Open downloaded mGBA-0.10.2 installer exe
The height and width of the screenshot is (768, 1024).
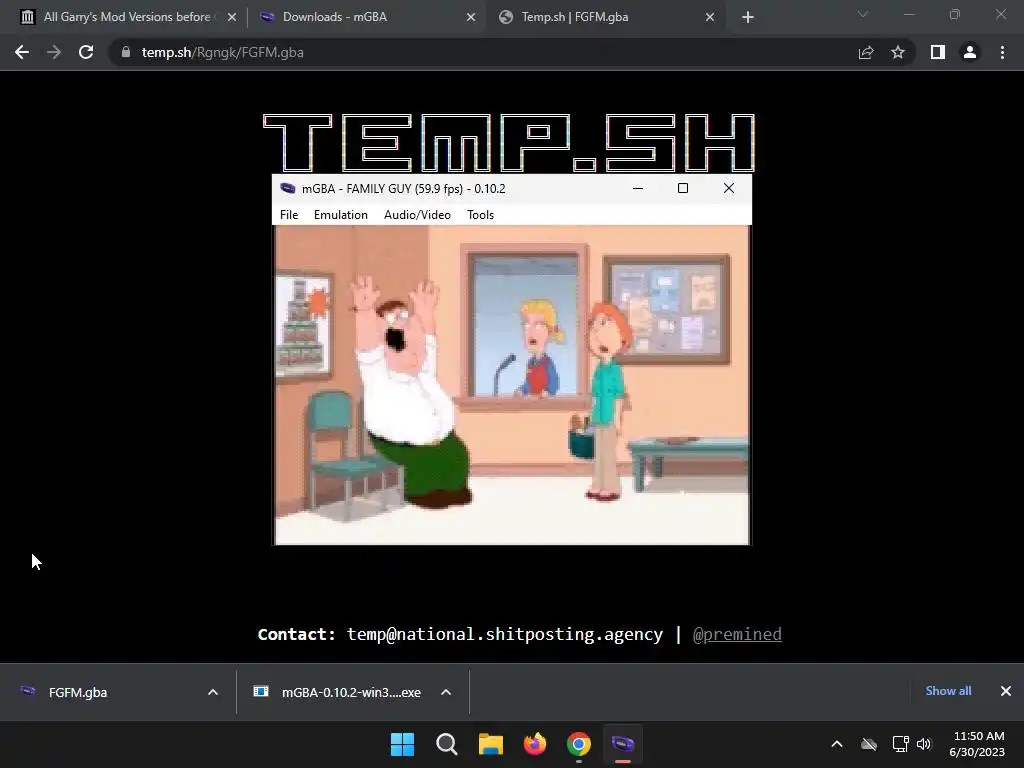[351, 692]
